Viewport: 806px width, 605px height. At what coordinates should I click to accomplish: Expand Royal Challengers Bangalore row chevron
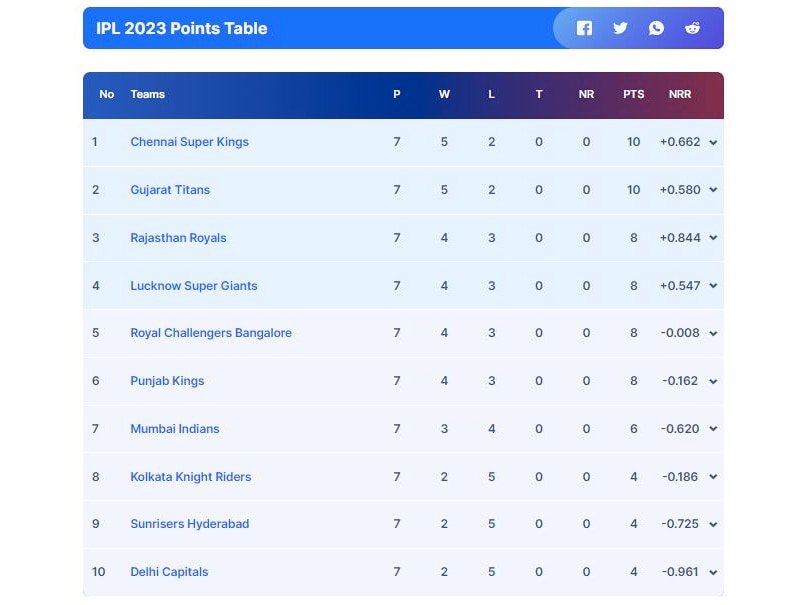[713, 334]
